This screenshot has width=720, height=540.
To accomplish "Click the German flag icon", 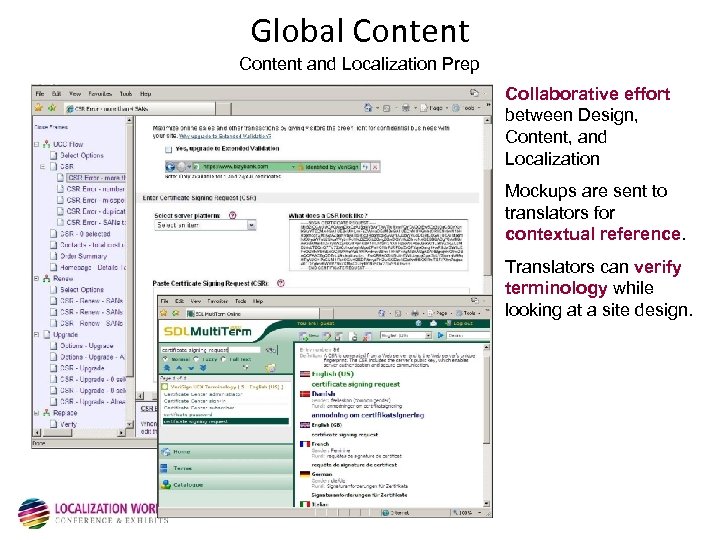I will [x=305, y=474].
